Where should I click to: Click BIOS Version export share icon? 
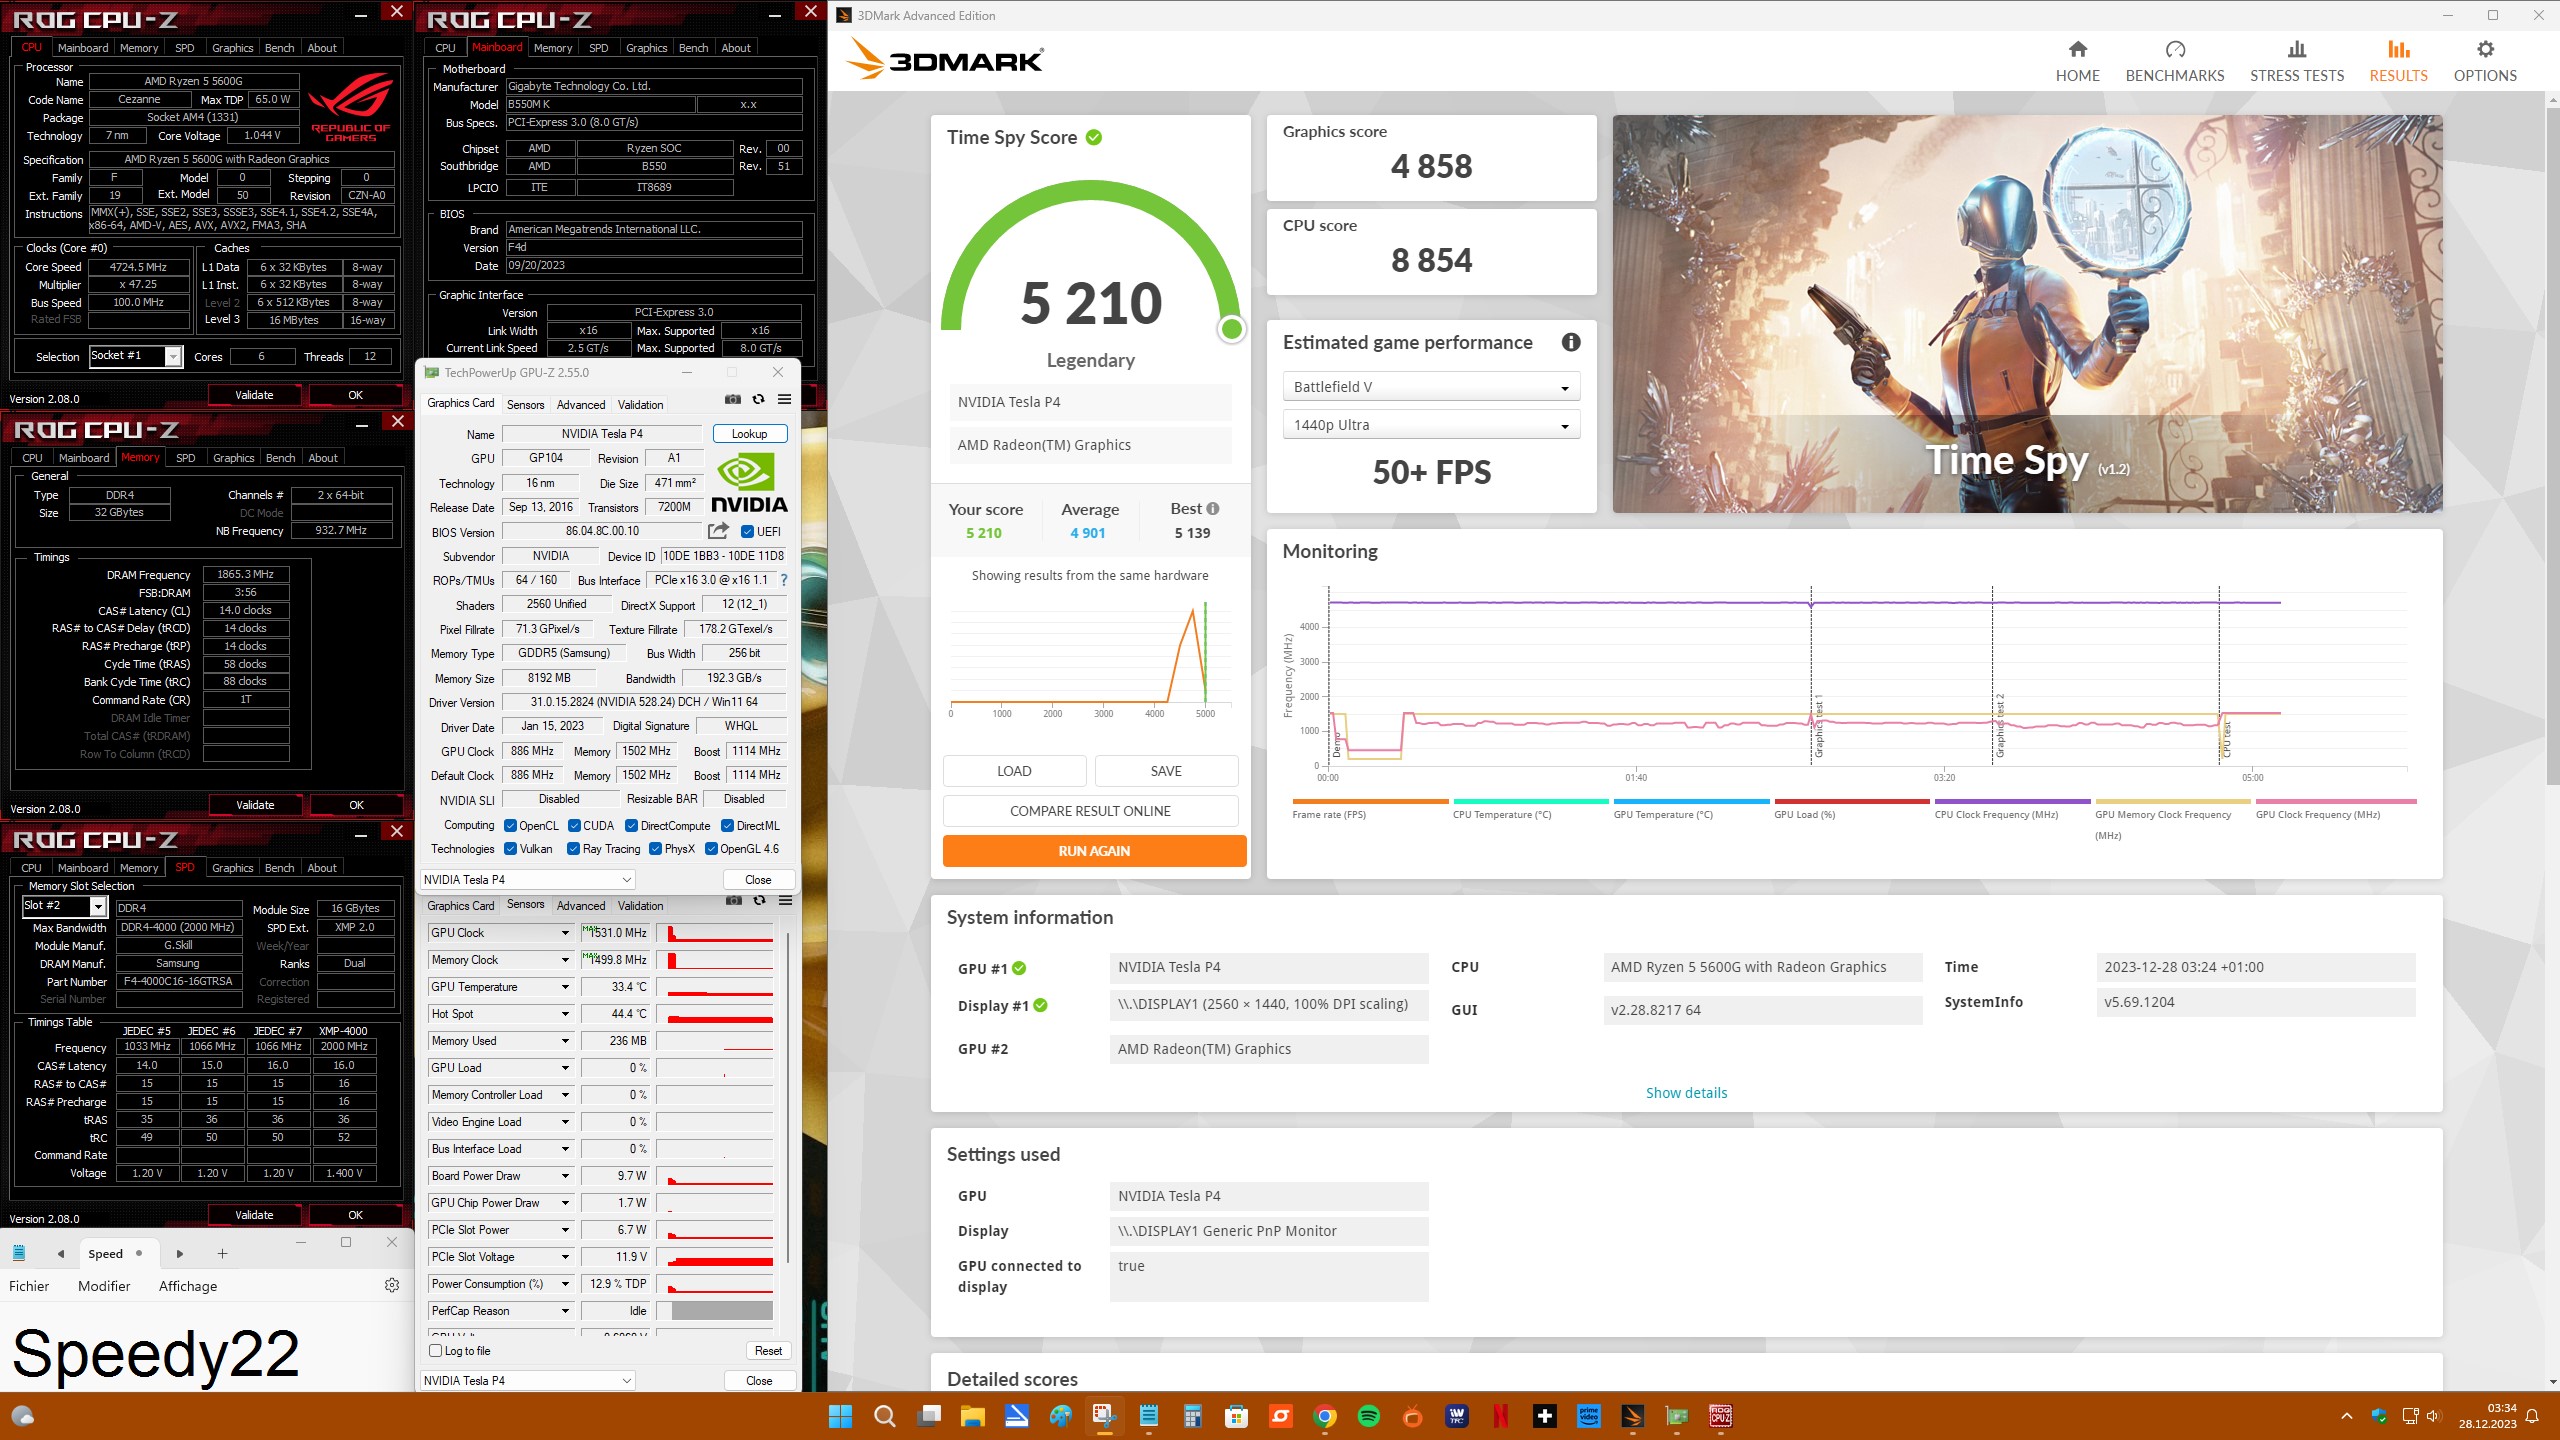[x=718, y=531]
